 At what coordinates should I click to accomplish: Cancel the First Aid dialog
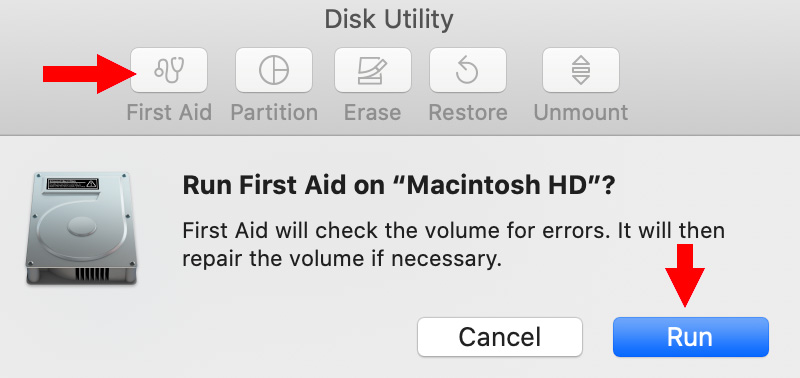[x=500, y=337]
